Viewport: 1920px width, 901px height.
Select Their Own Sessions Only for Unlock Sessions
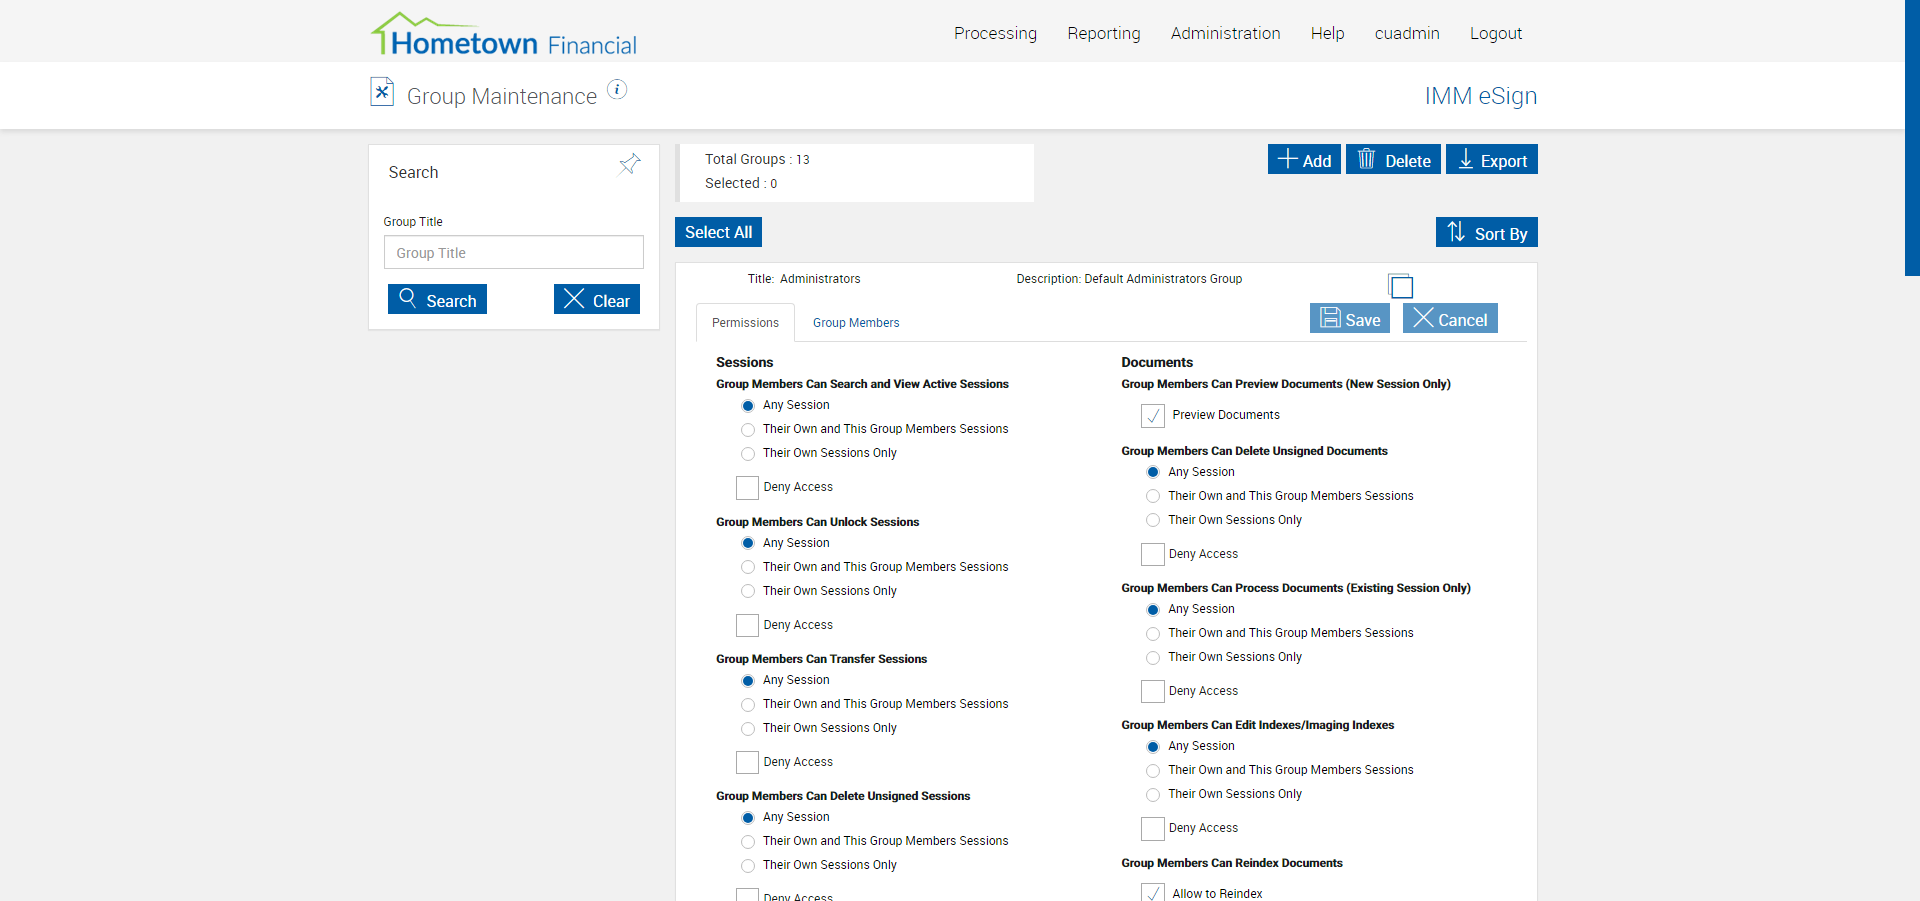click(748, 591)
